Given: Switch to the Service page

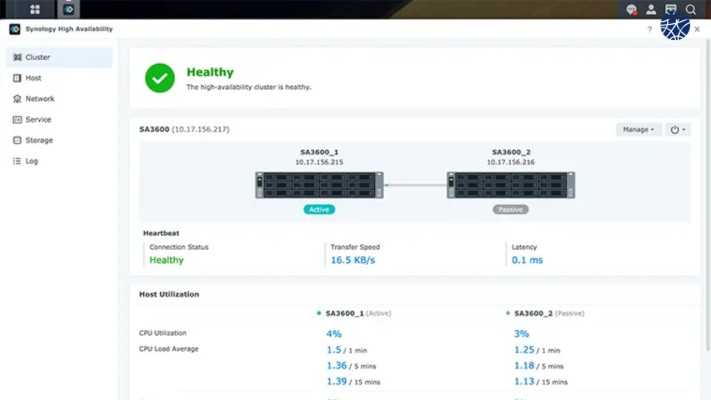Looking at the screenshot, I should (x=59, y=120).
